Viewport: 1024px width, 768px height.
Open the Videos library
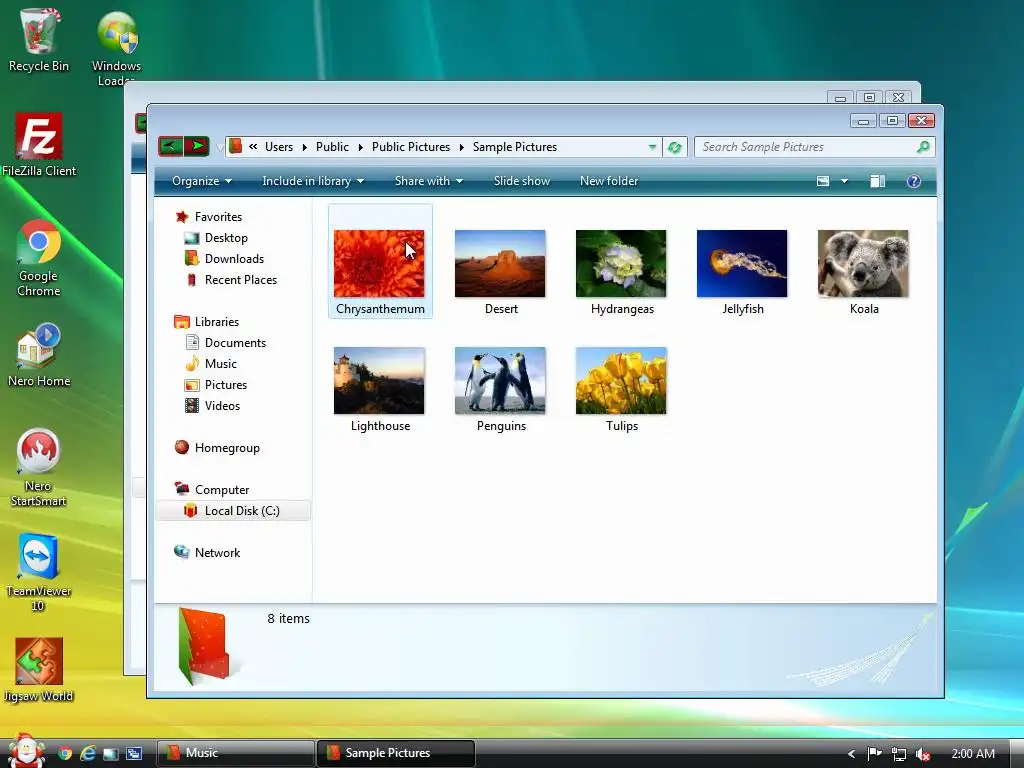click(x=222, y=406)
